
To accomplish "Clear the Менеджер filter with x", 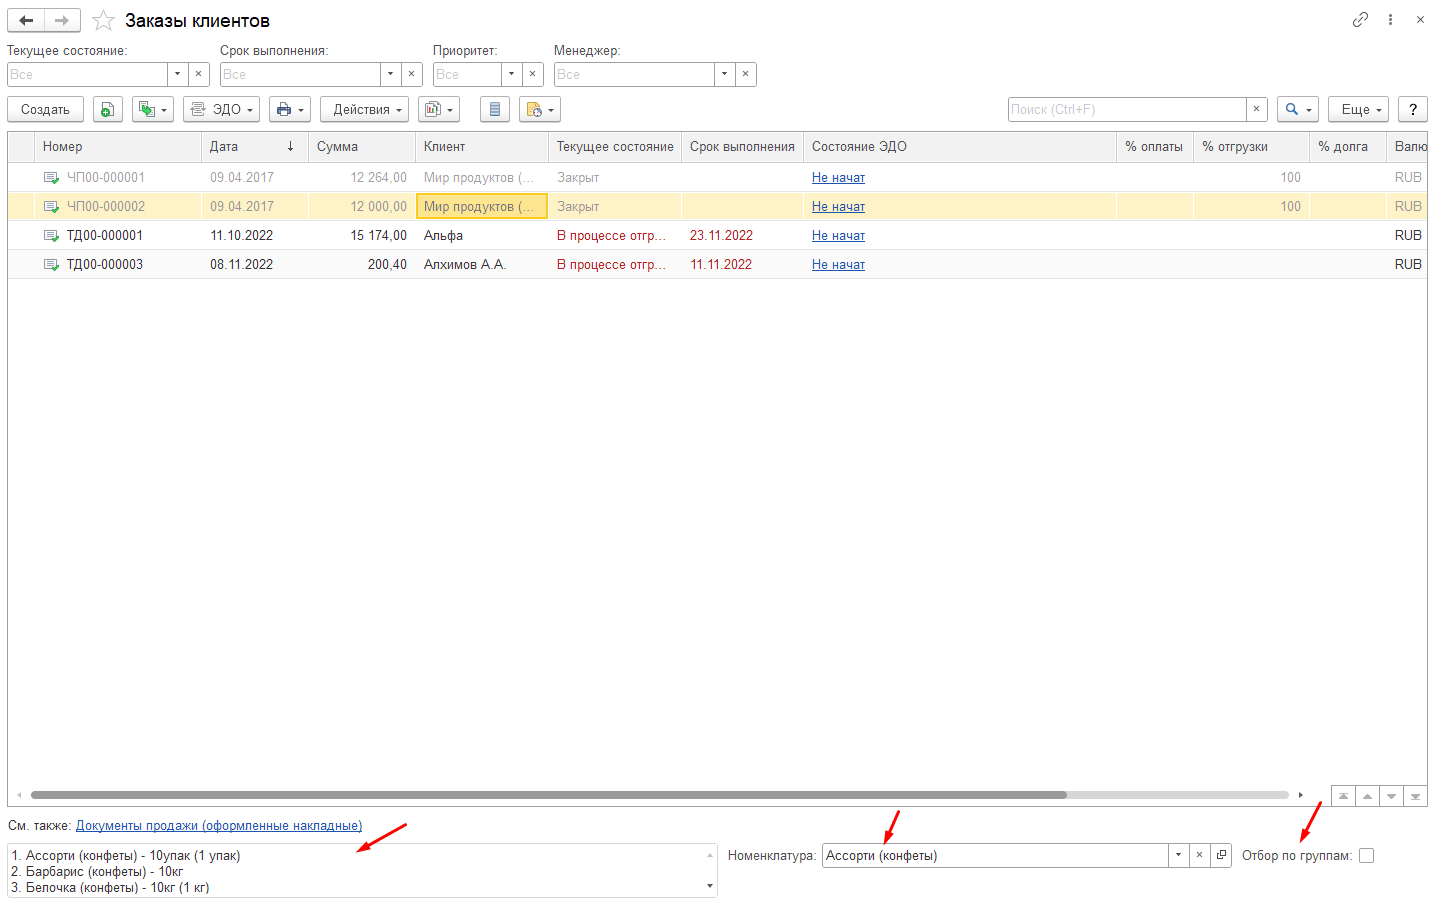I will click(x=746, y=74).
